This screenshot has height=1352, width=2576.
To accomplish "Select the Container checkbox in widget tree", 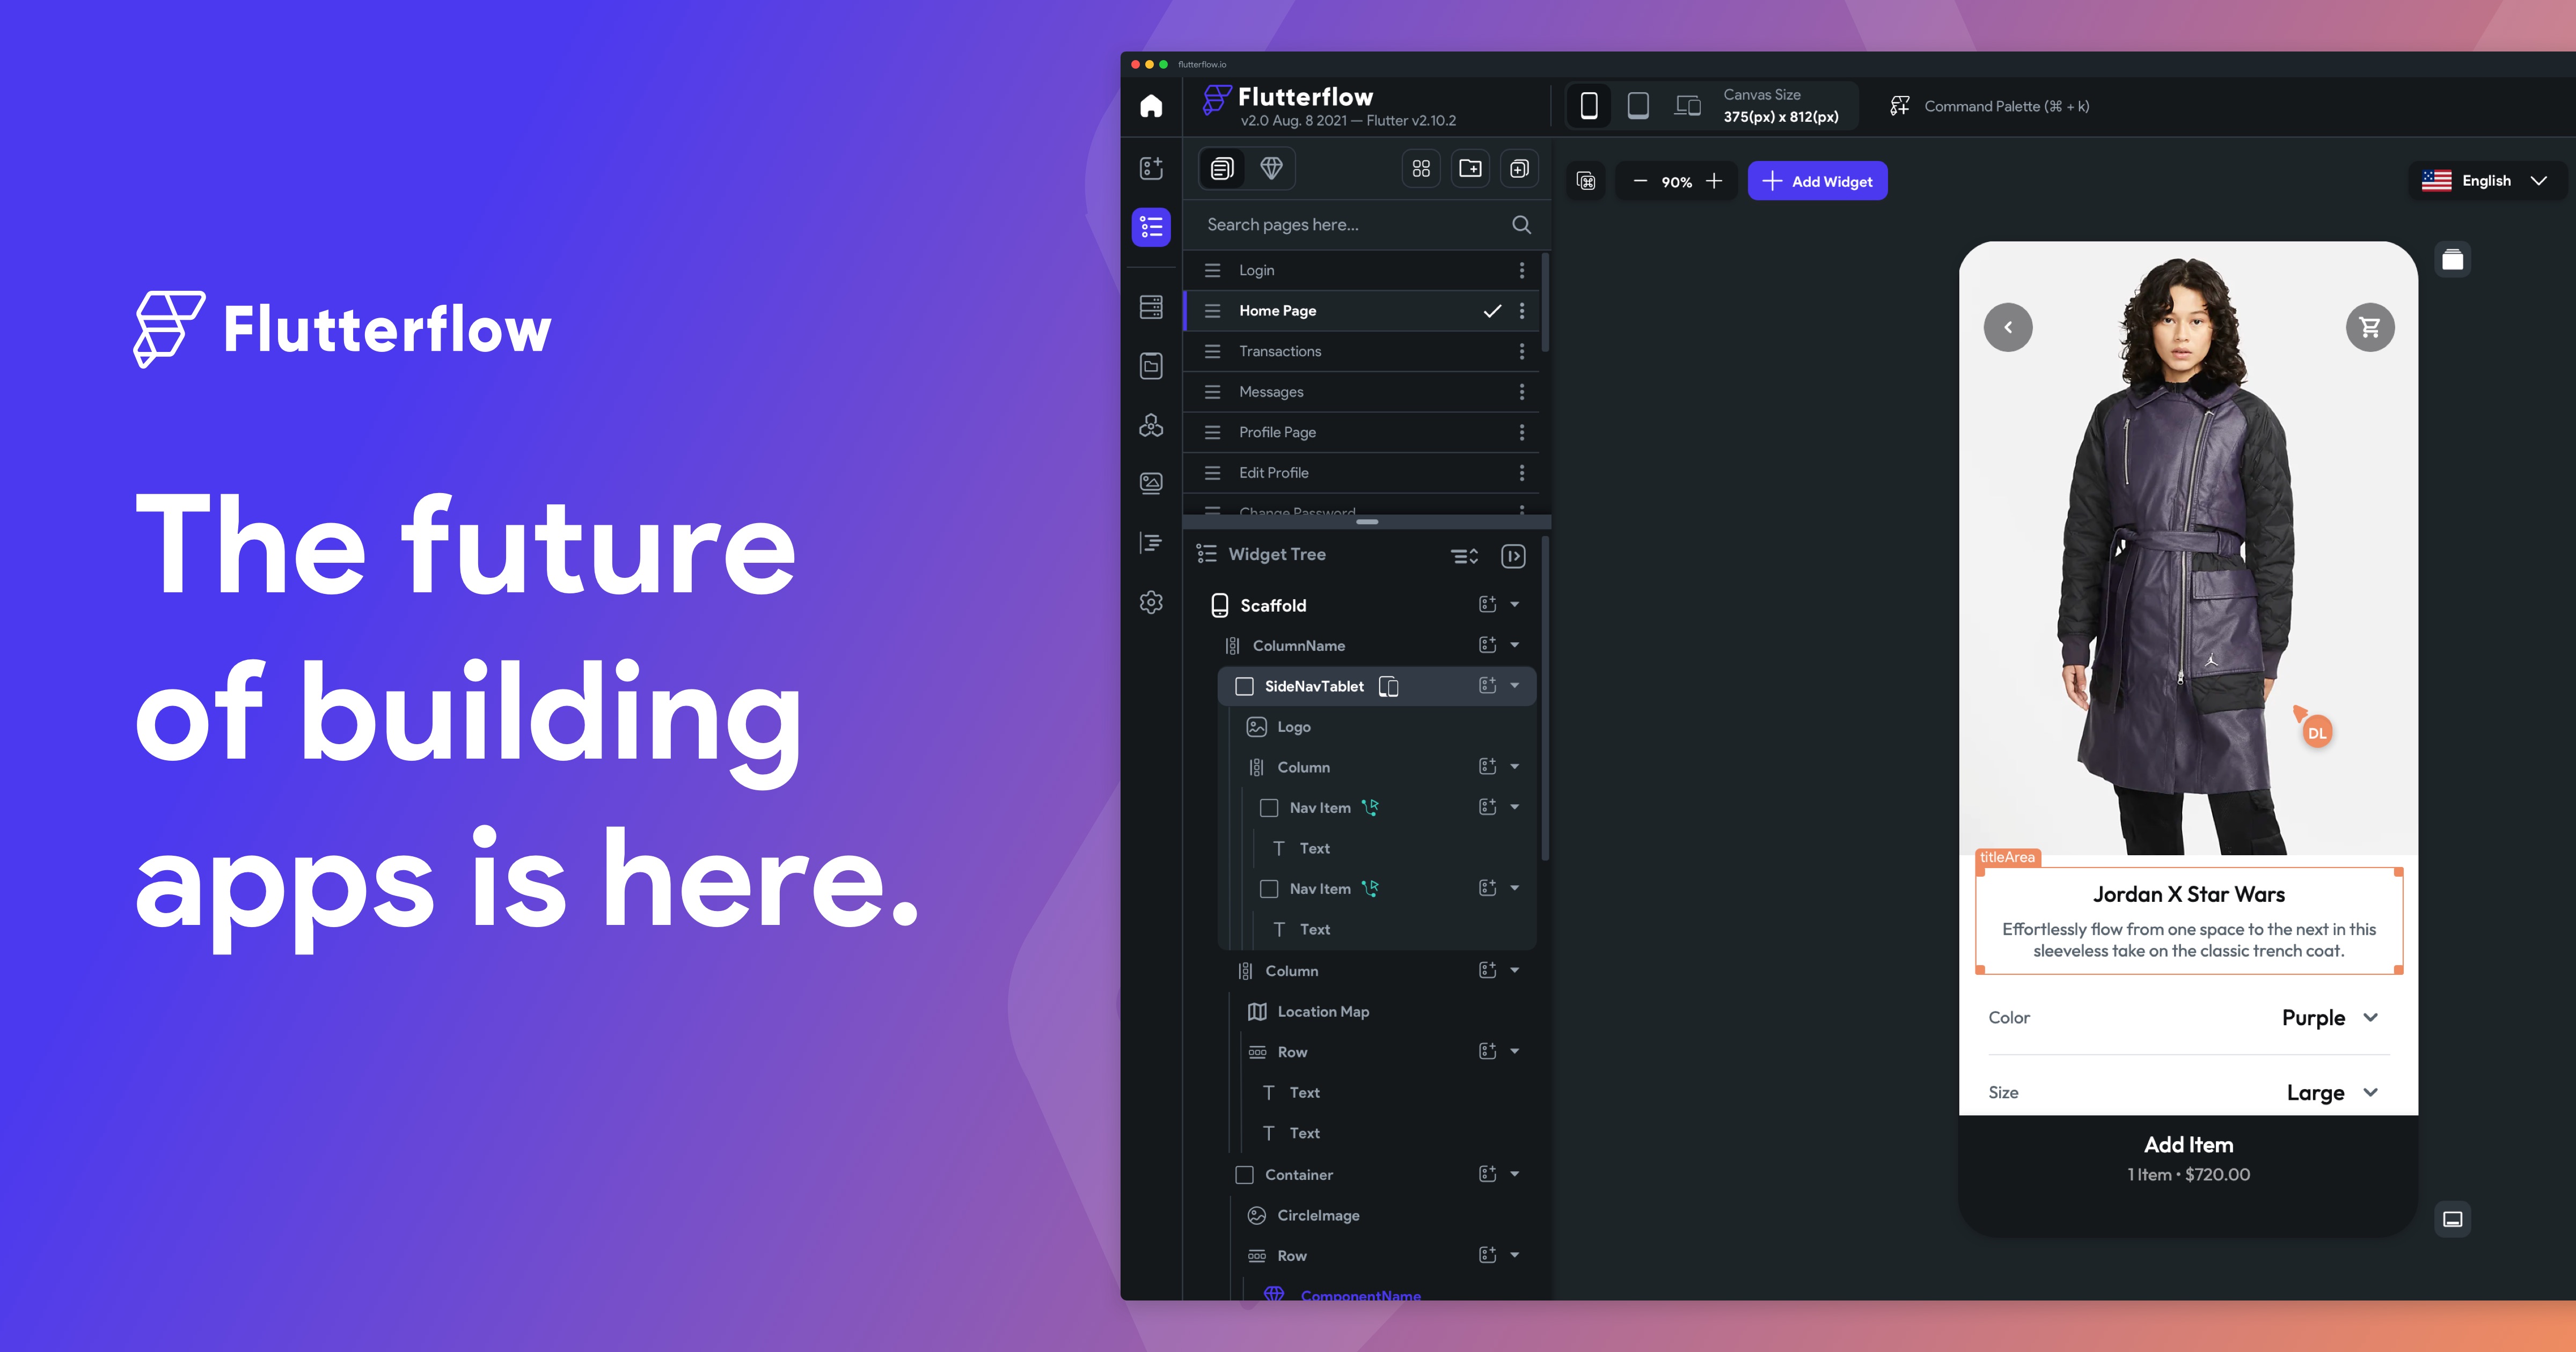I will click(1244, 1175).
